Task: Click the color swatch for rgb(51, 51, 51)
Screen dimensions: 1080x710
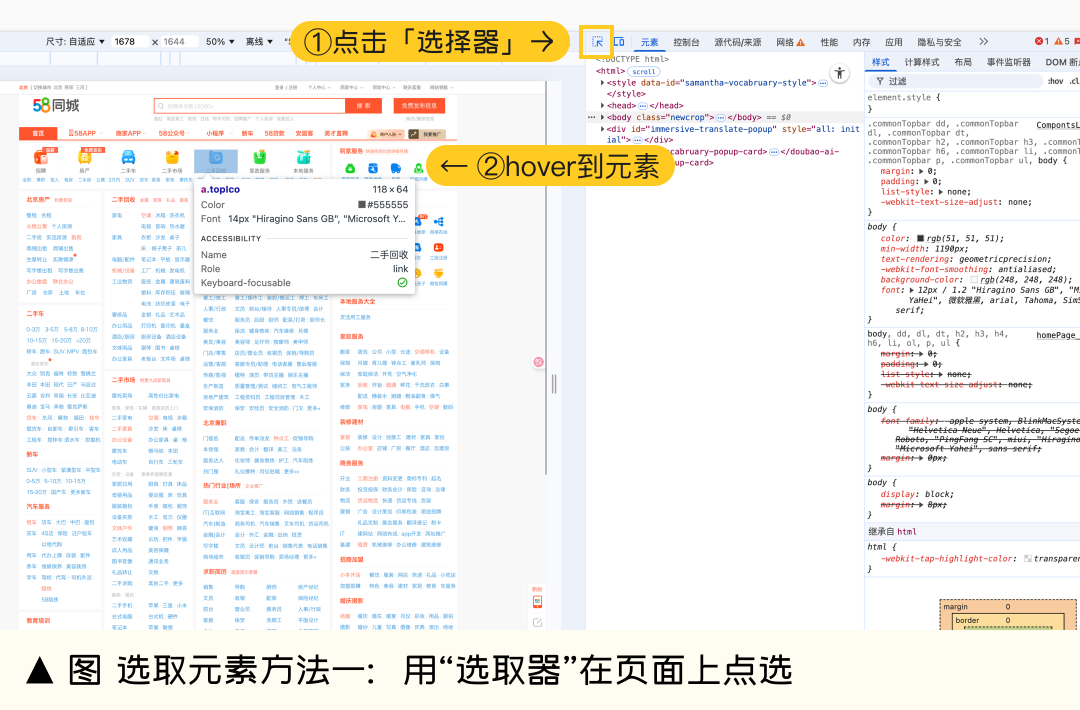Action: (920, 238)
